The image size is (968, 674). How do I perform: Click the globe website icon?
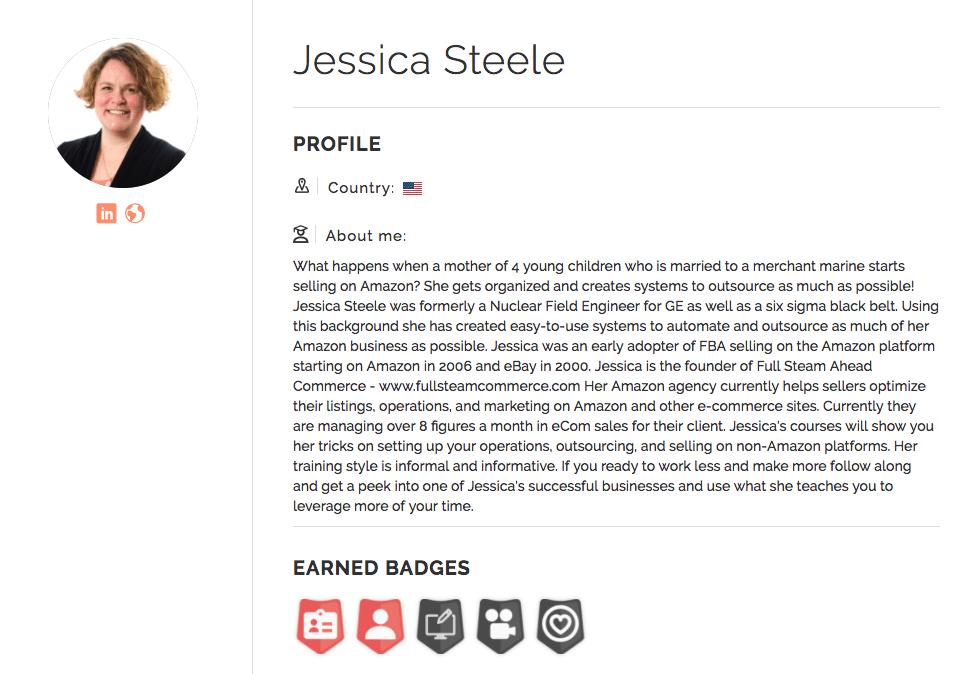point(135,213)
